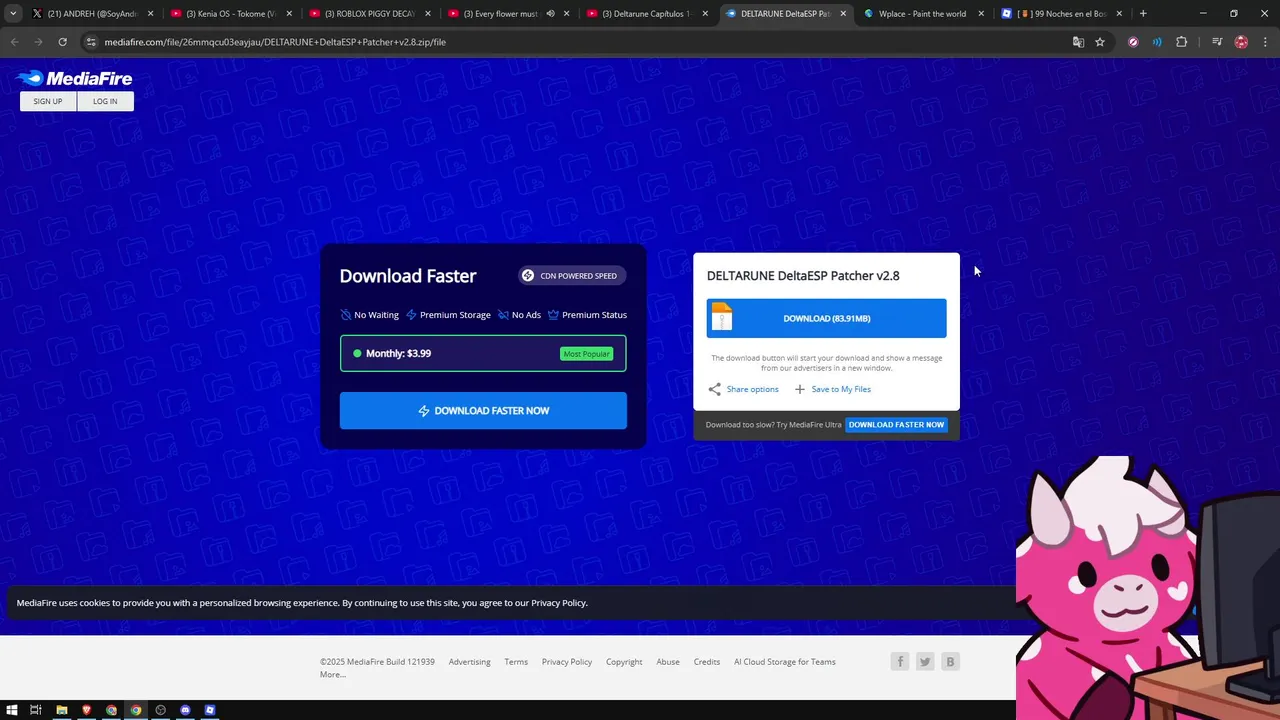The image size is (1280, 720).
Task: Switch to the Deltarune Capitulos tab
Action: (645, 14)
